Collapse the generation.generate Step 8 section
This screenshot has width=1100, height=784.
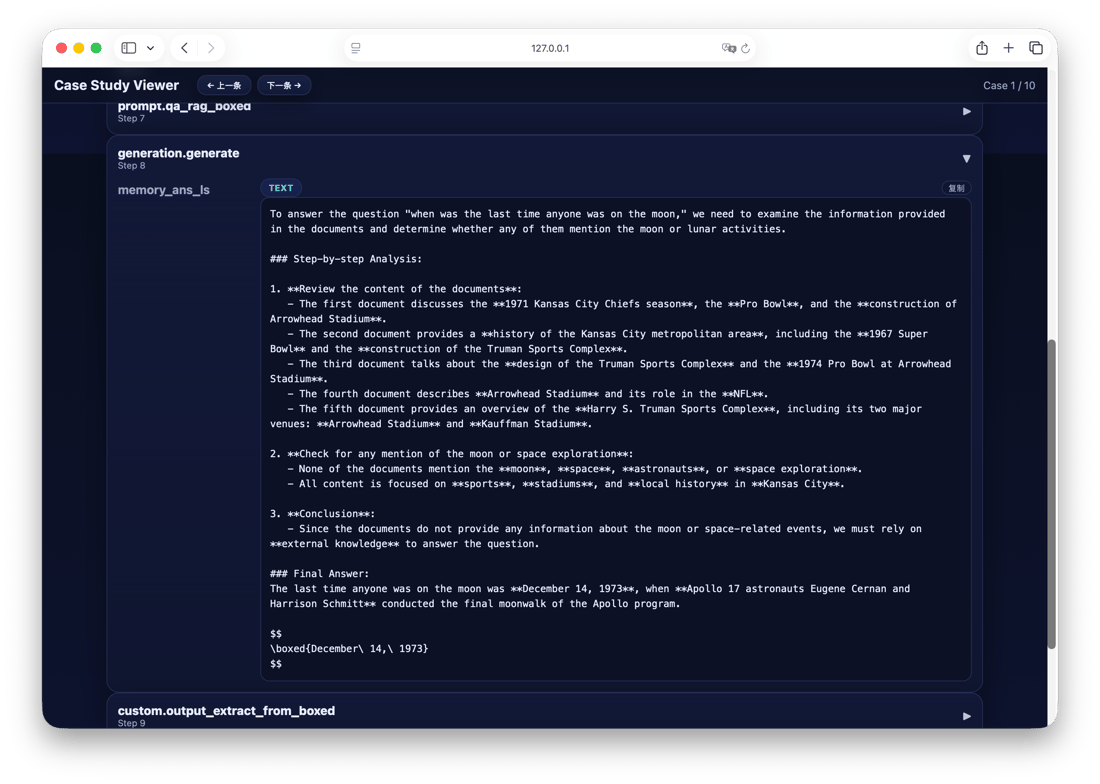coord(967,158)
